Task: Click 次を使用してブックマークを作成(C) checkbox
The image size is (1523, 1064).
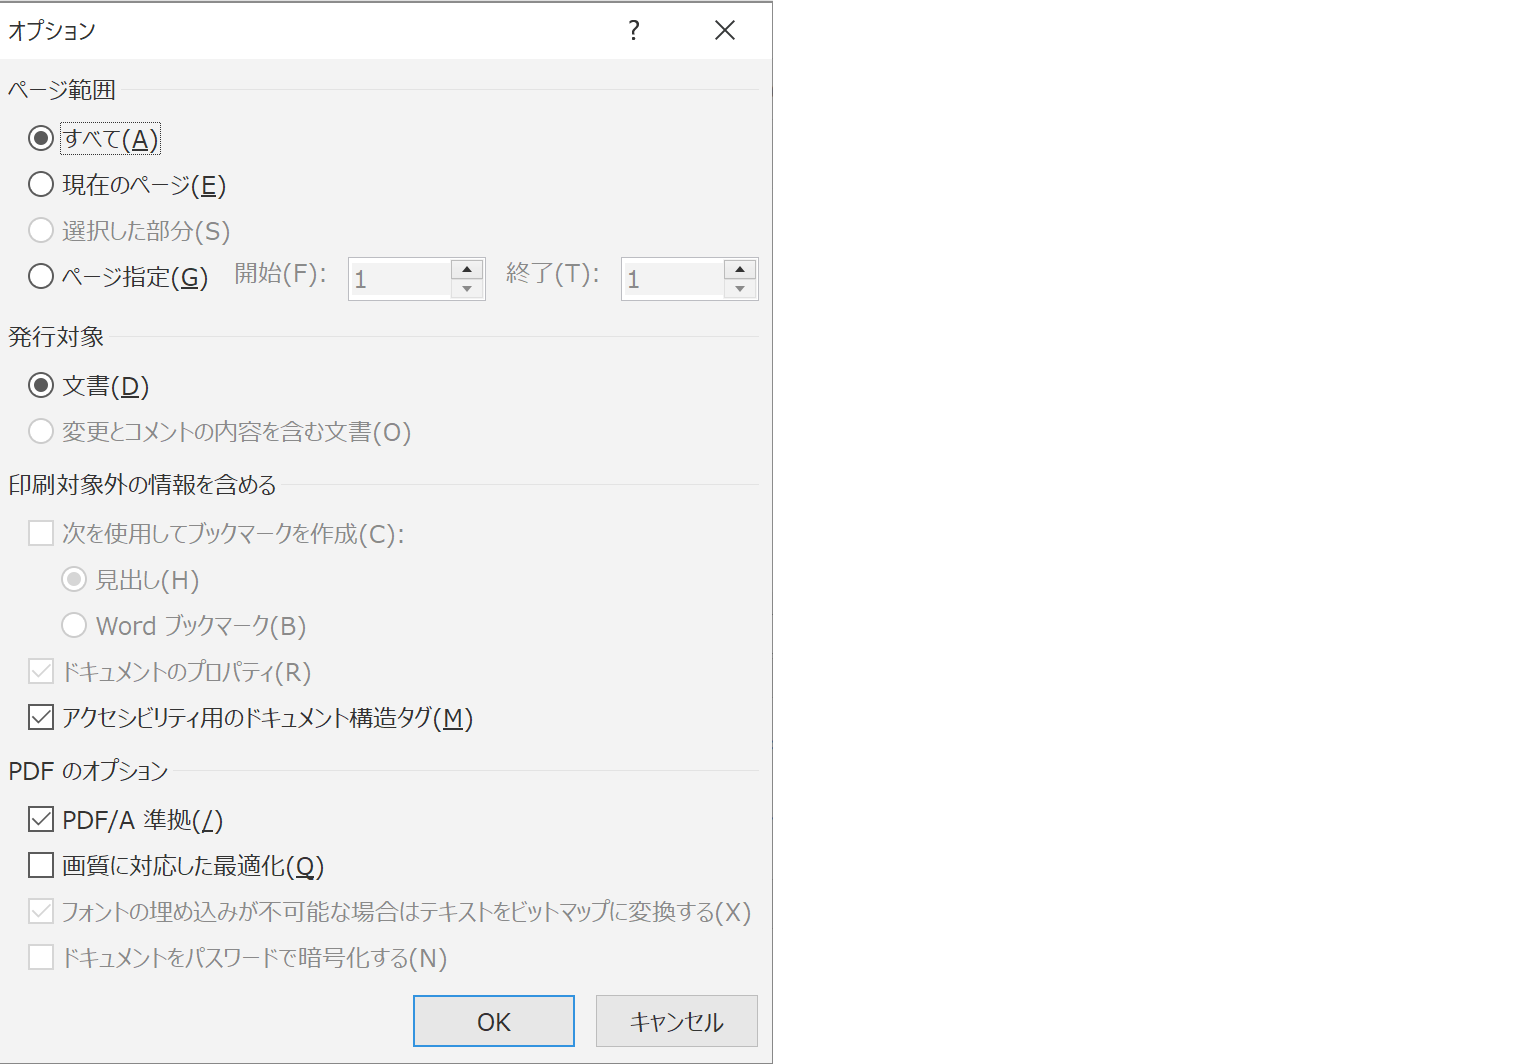Action: (41, 533)
